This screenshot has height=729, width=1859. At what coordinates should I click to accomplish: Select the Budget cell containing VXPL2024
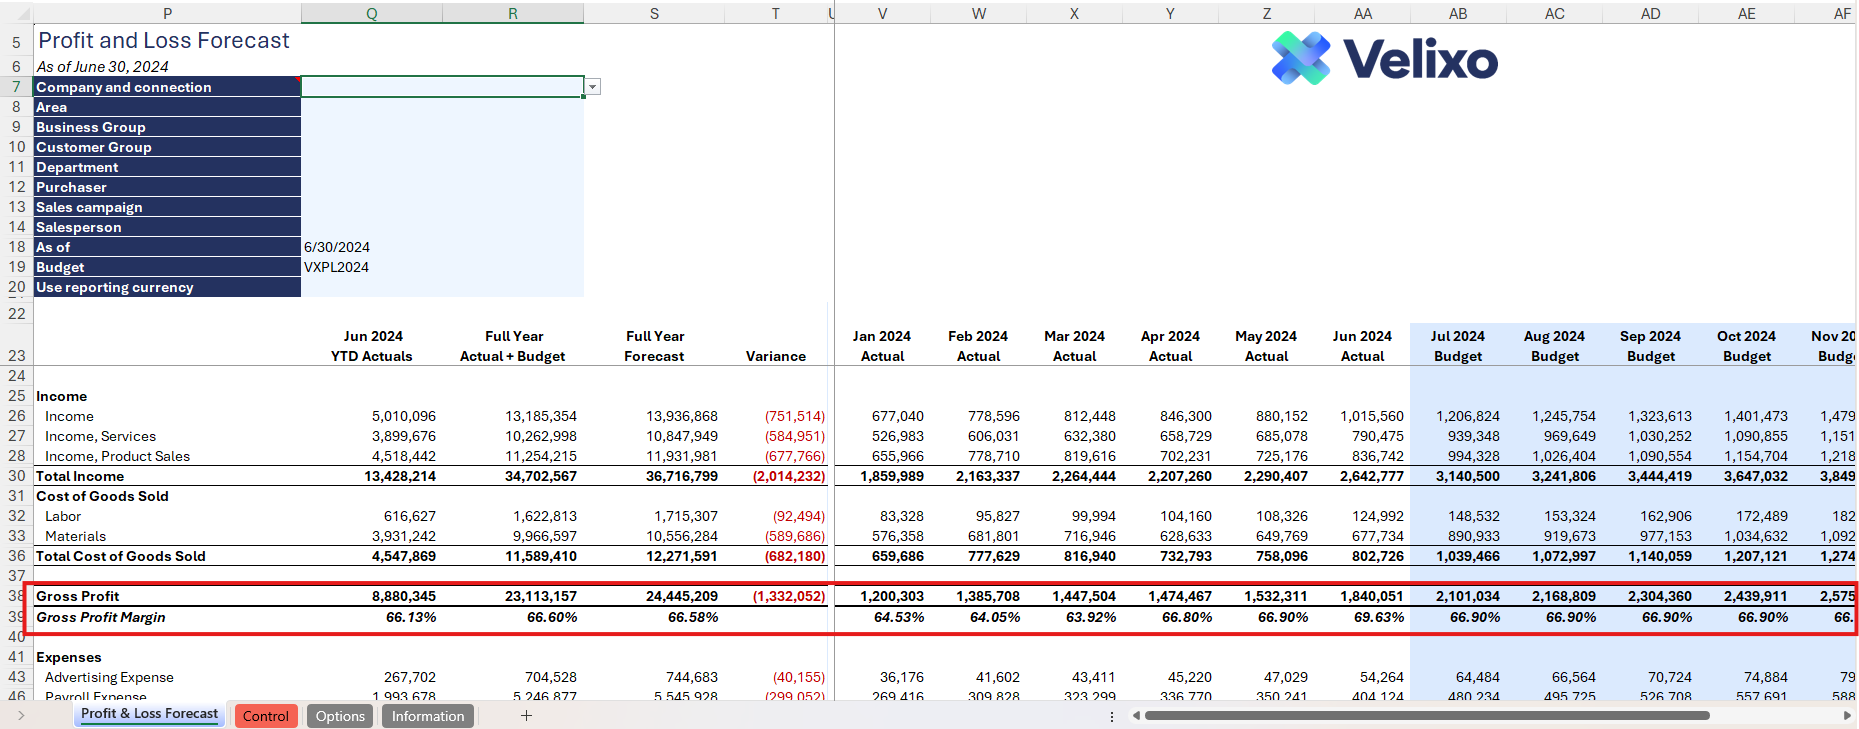coord(441,267)
